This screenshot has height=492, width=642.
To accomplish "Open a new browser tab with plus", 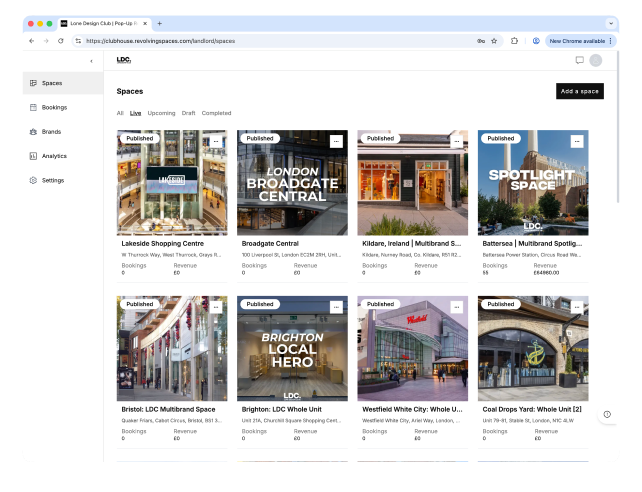I will coord(160,23).
